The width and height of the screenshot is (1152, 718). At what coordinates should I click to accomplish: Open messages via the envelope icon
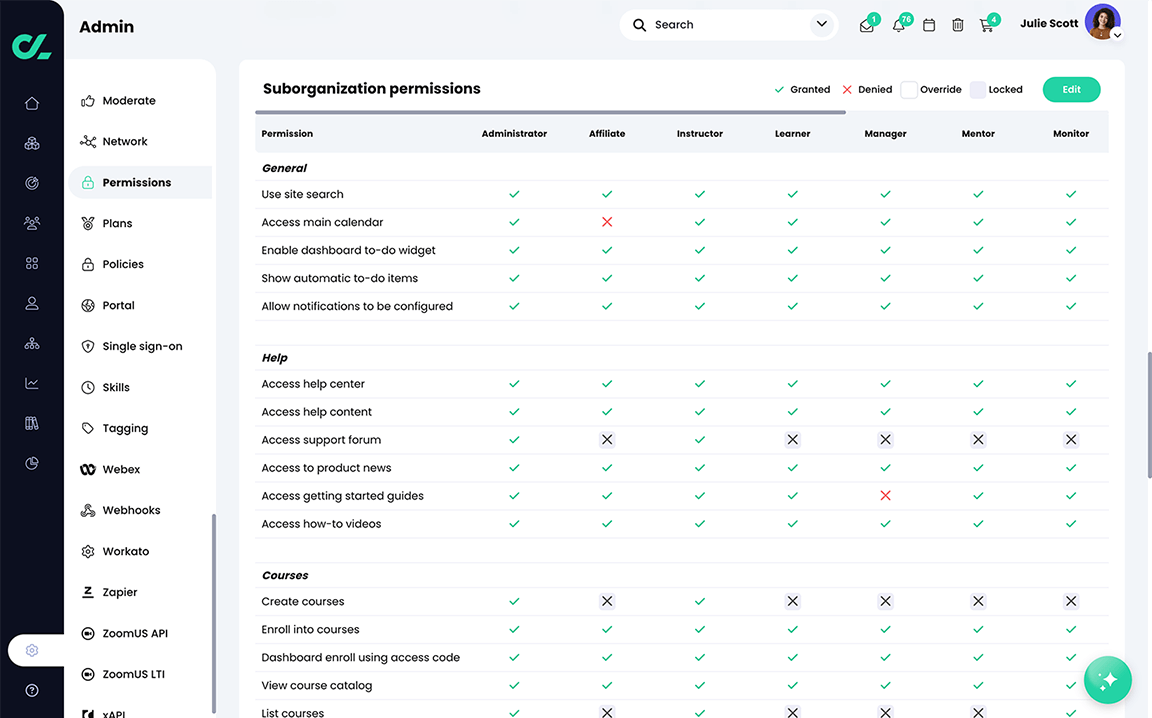(x=866, y=24)
